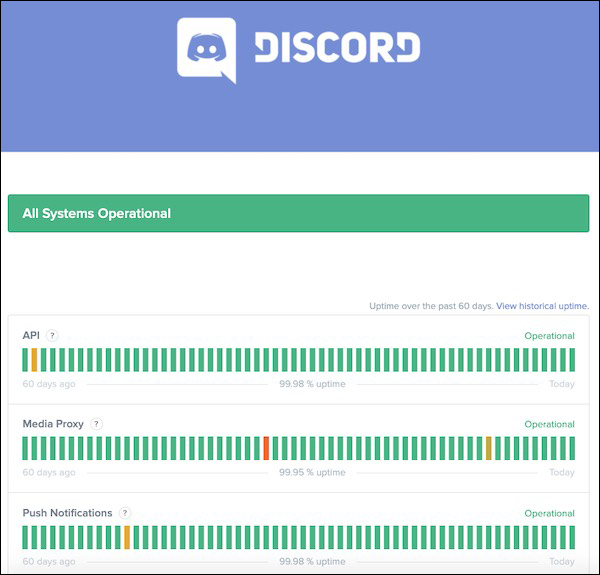Click the first green bar in Media Proxy row
The image size is (600, 575).
(25, 448)
